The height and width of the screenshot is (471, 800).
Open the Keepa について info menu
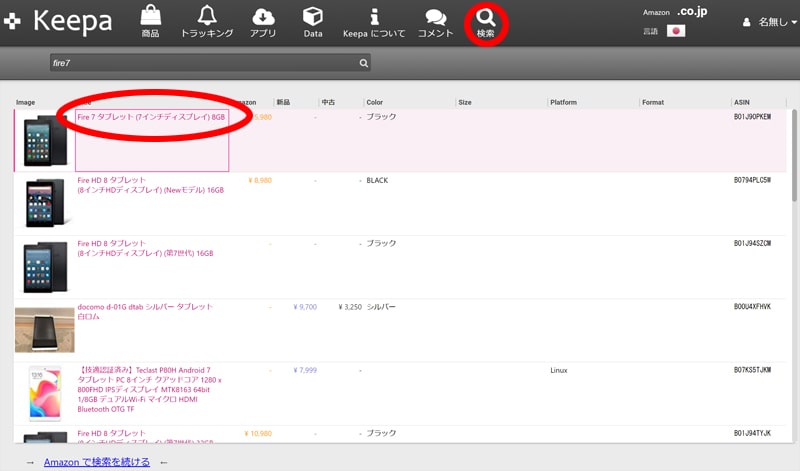374,21
